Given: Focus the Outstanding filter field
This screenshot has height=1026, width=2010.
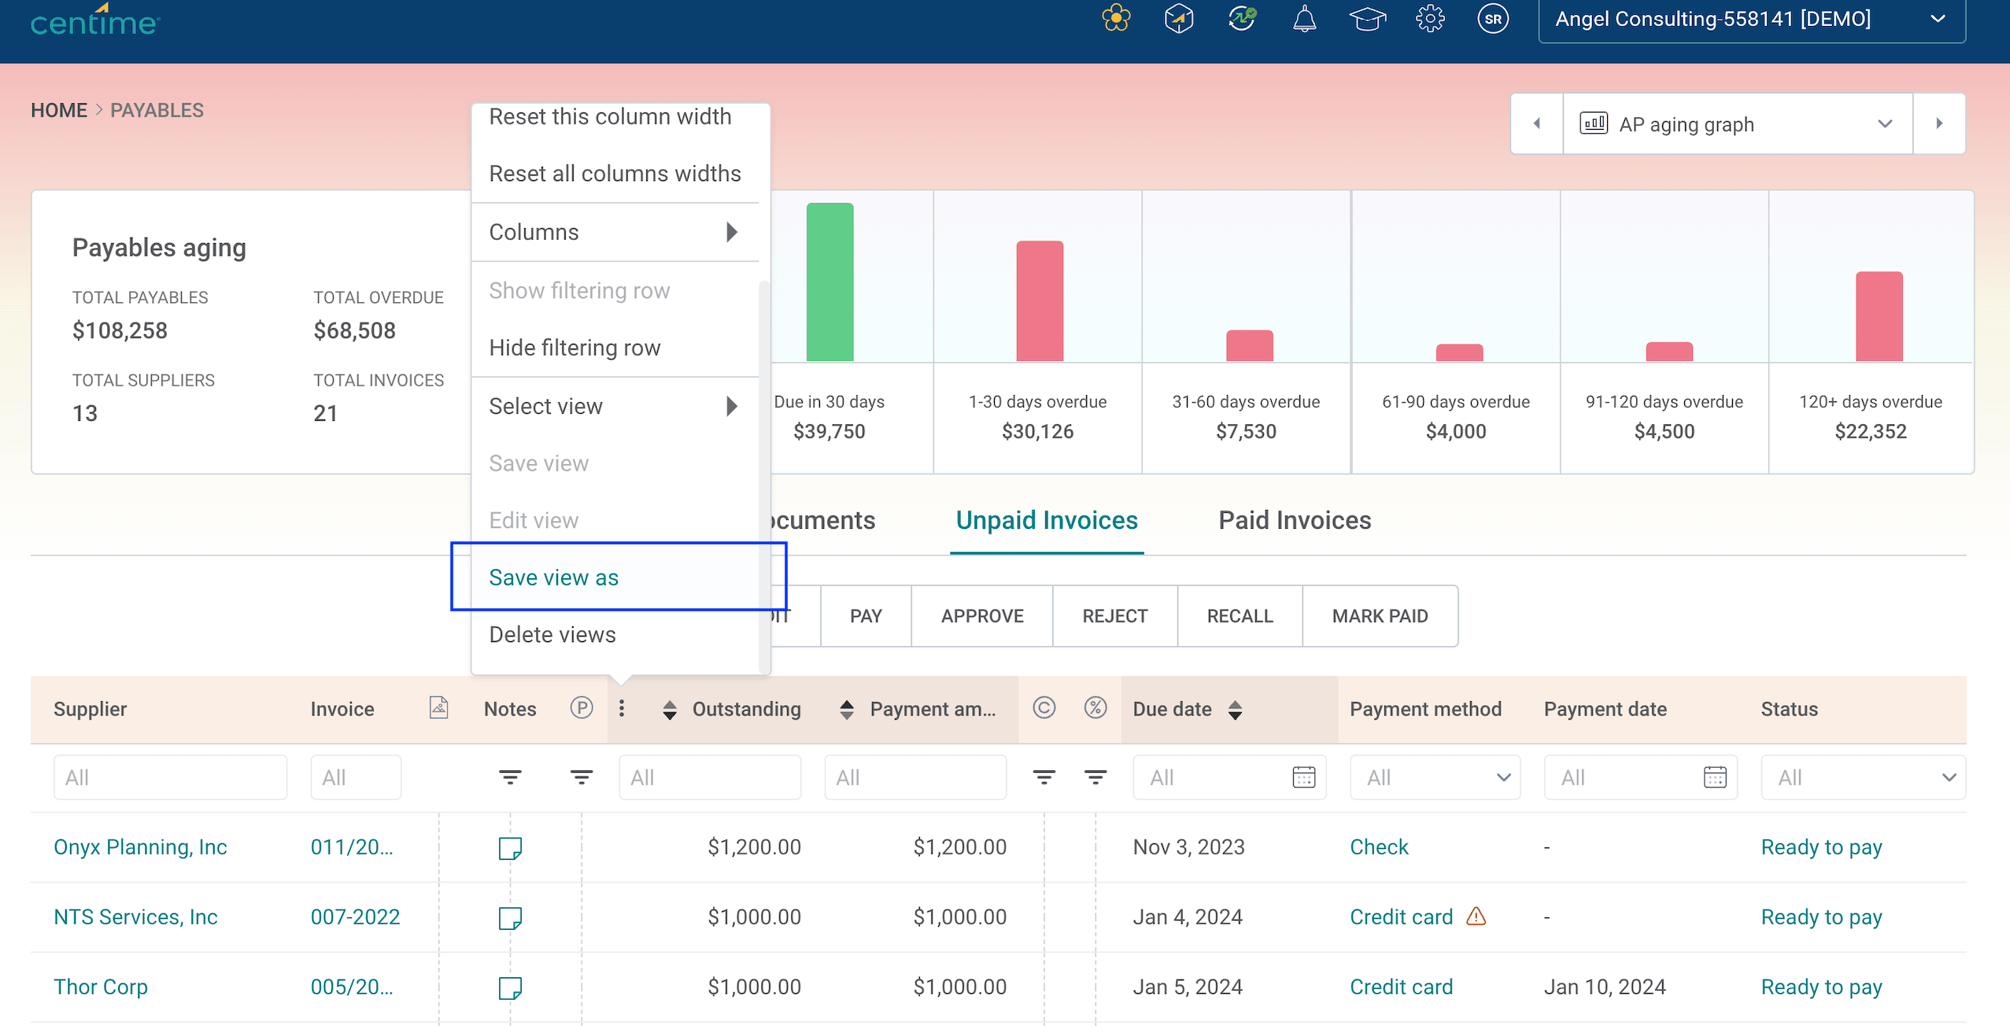Looking at the screenshot, I should coord(710,777).
